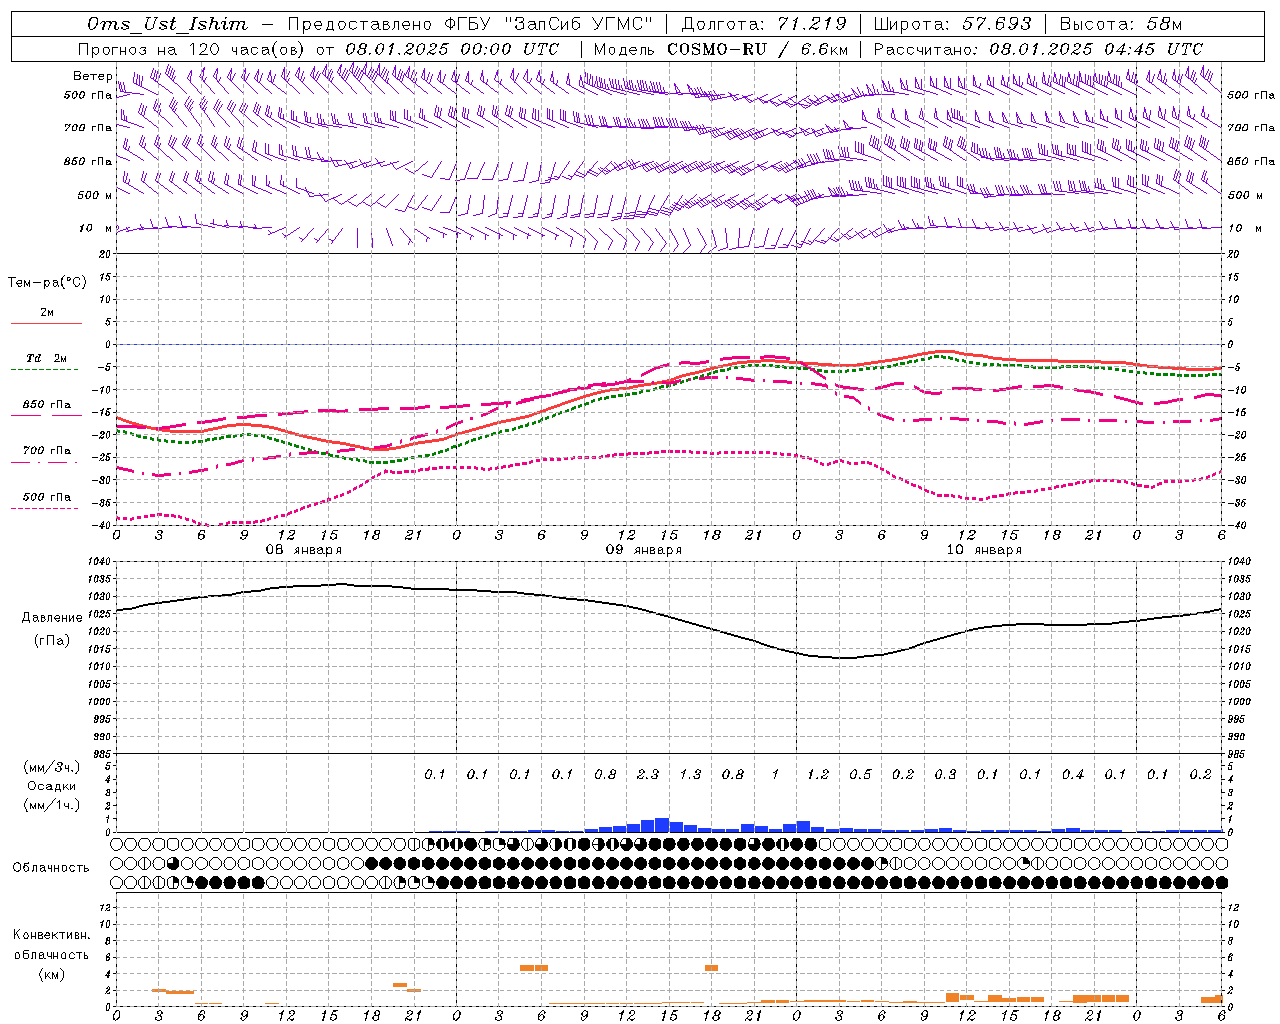Click the precipitation value 2.3

click(648, 774)
